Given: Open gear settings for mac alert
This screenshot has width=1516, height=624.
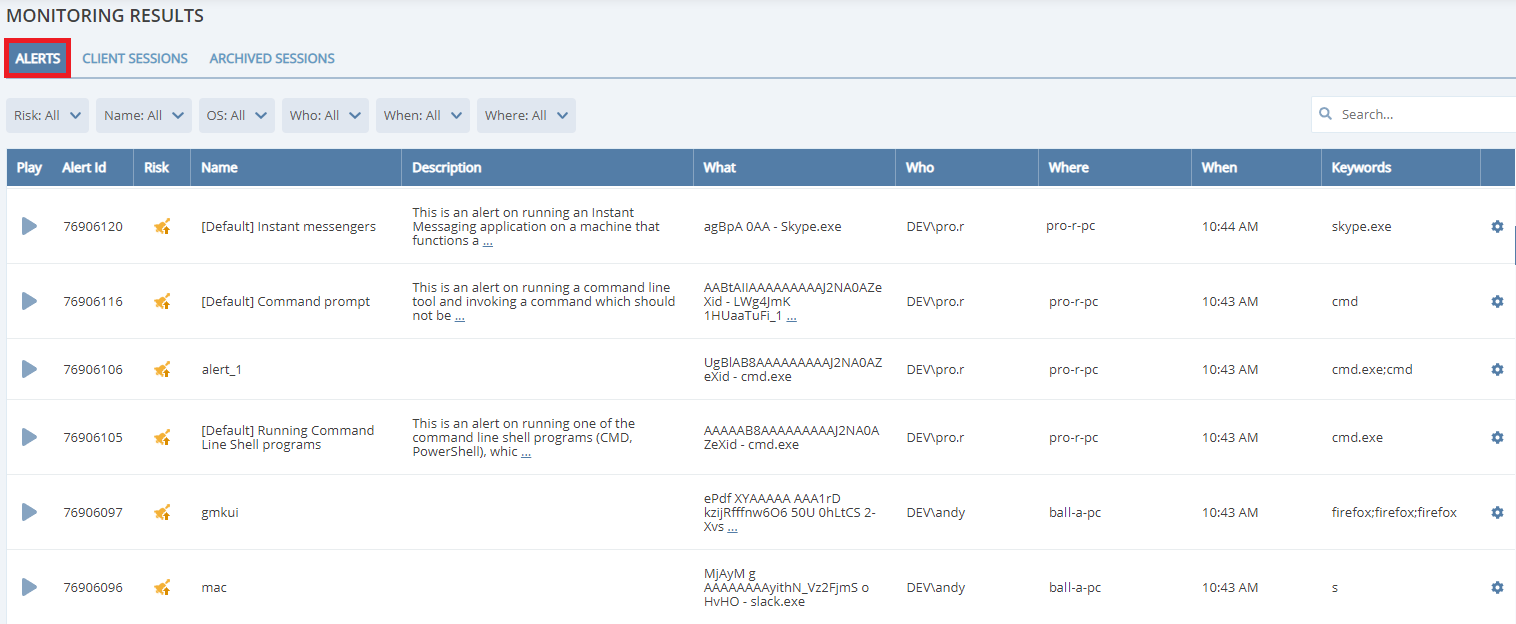Looking at the screenshot, I should 1497,587.
